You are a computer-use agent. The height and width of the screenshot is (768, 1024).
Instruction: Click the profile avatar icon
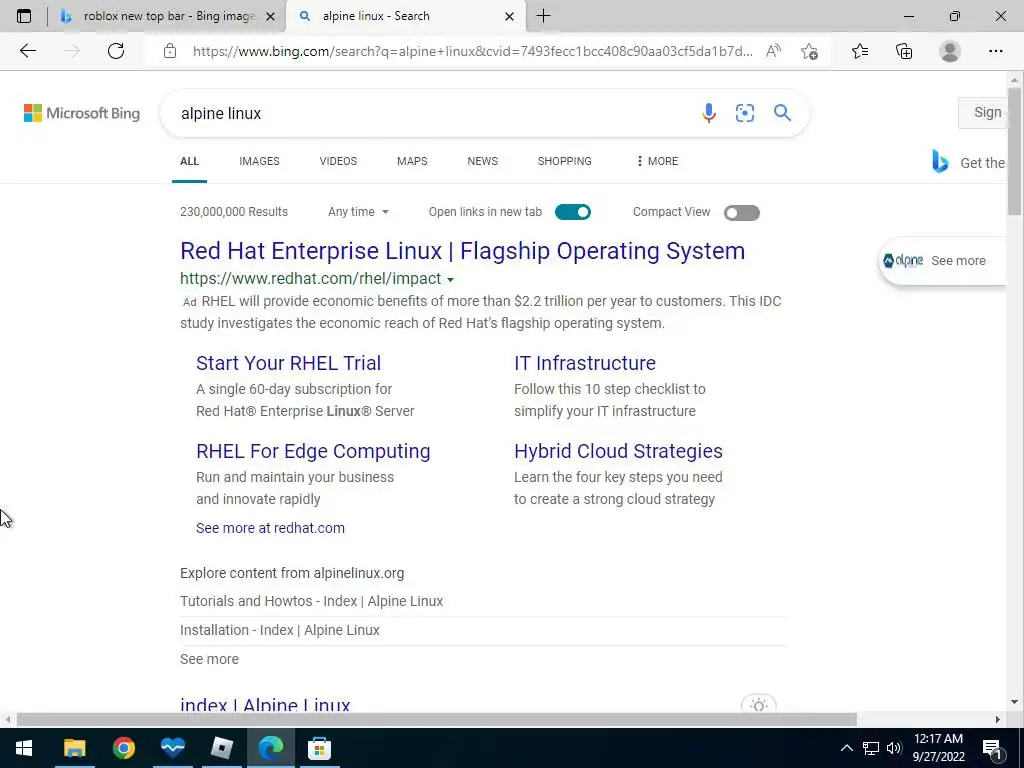pyautogui.click(x=950, y=51)
